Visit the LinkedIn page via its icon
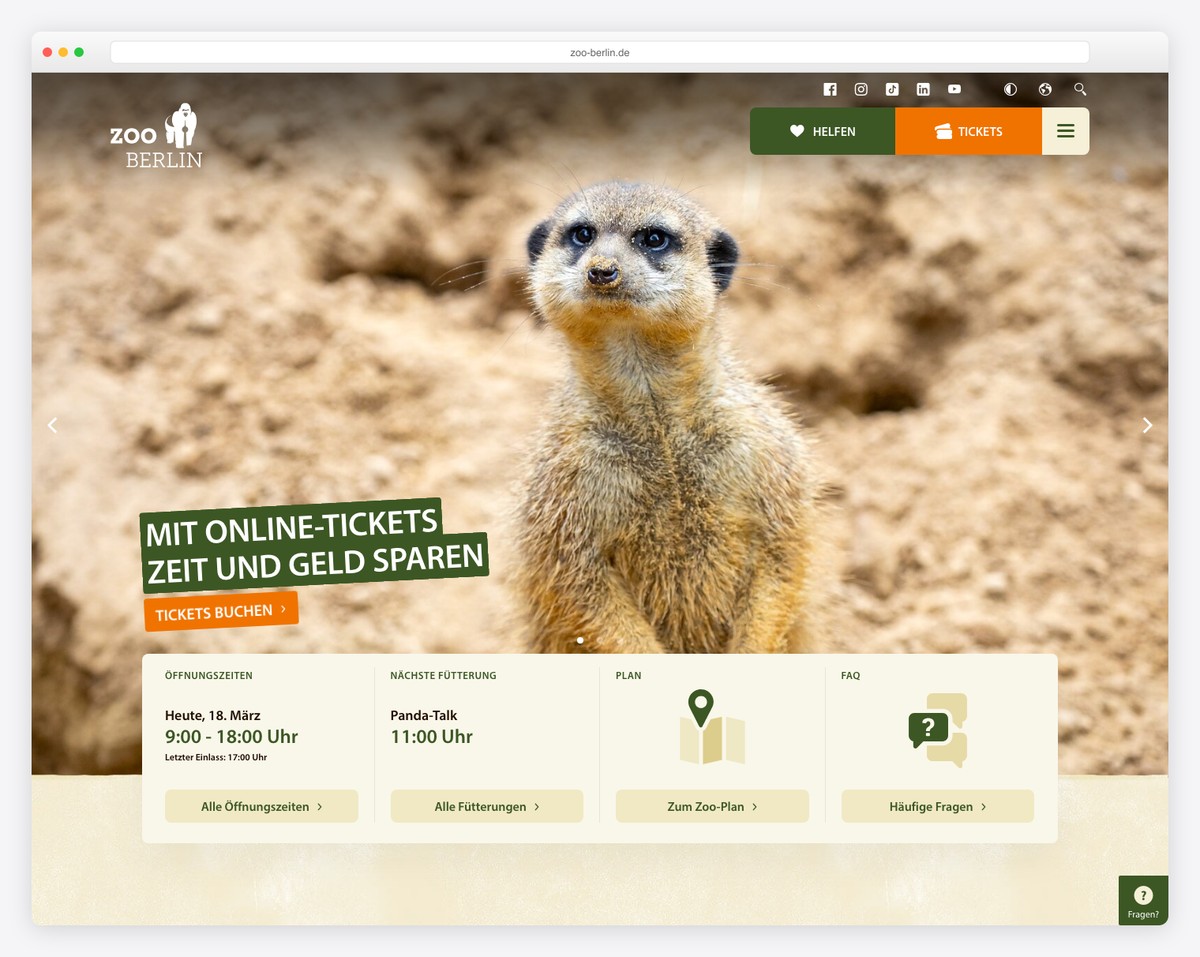 pos(923,89)
